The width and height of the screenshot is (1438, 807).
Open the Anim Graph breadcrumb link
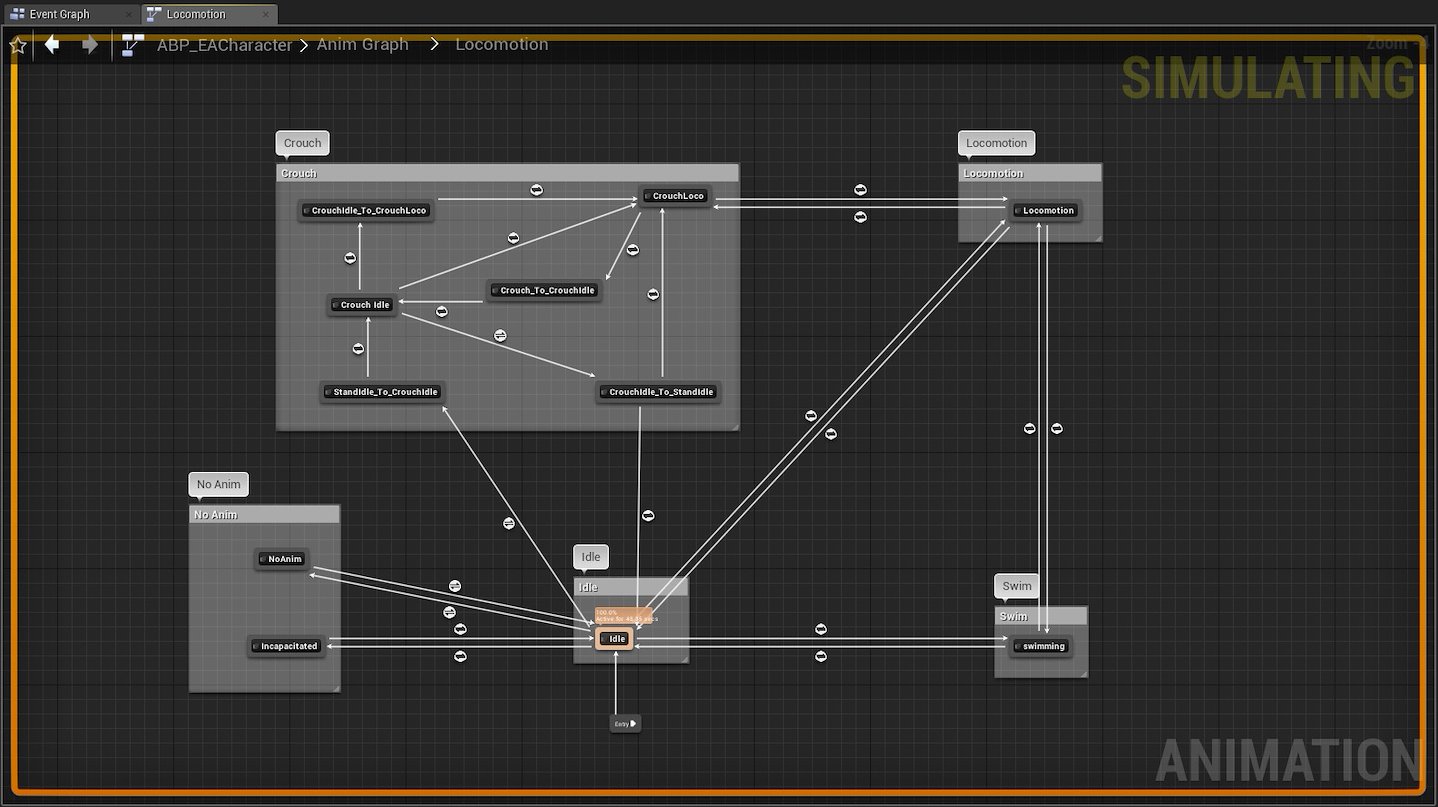pyautogui.click(x=362, y=44)
